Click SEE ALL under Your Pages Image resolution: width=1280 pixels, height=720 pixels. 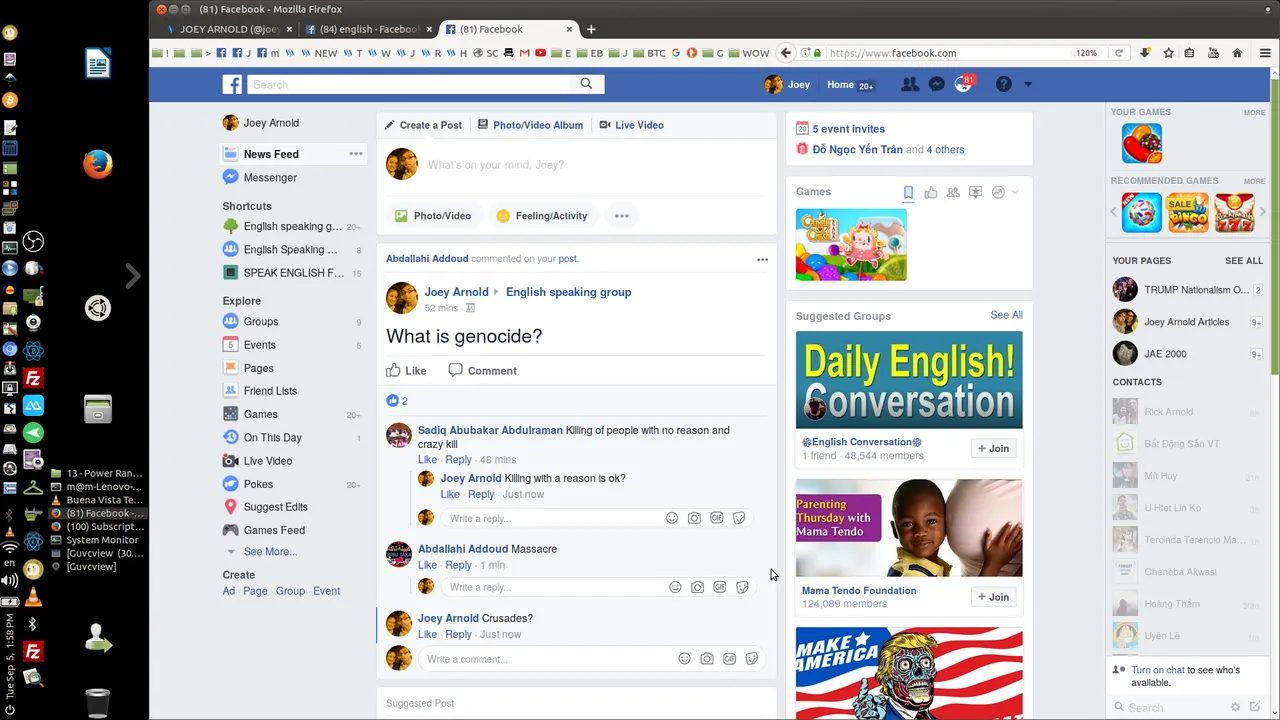click(1244, 261)
